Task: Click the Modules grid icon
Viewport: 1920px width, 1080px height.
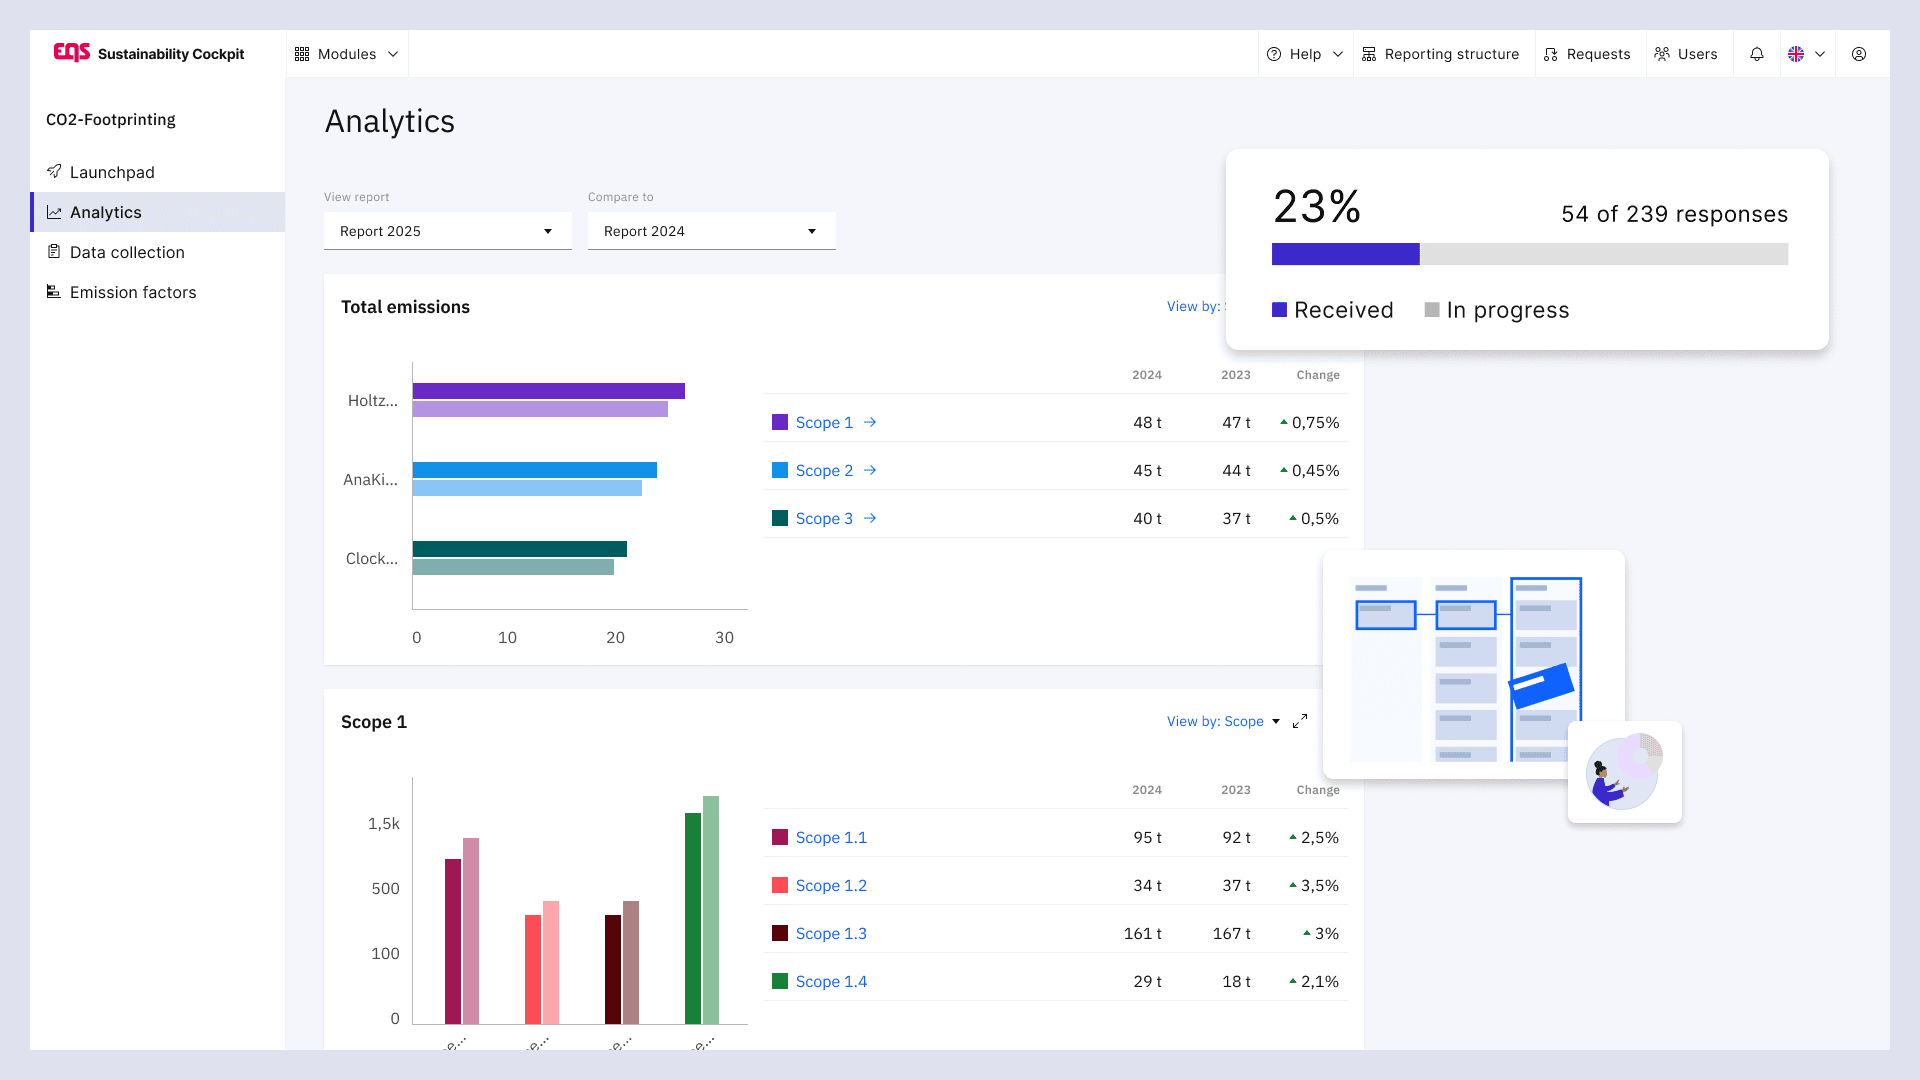Action: pyautogui.click(x=302, y=54)
